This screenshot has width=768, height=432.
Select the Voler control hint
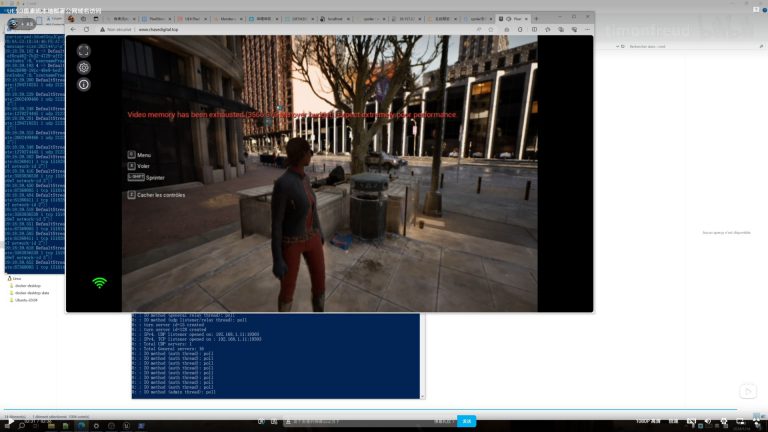[139, 166]
